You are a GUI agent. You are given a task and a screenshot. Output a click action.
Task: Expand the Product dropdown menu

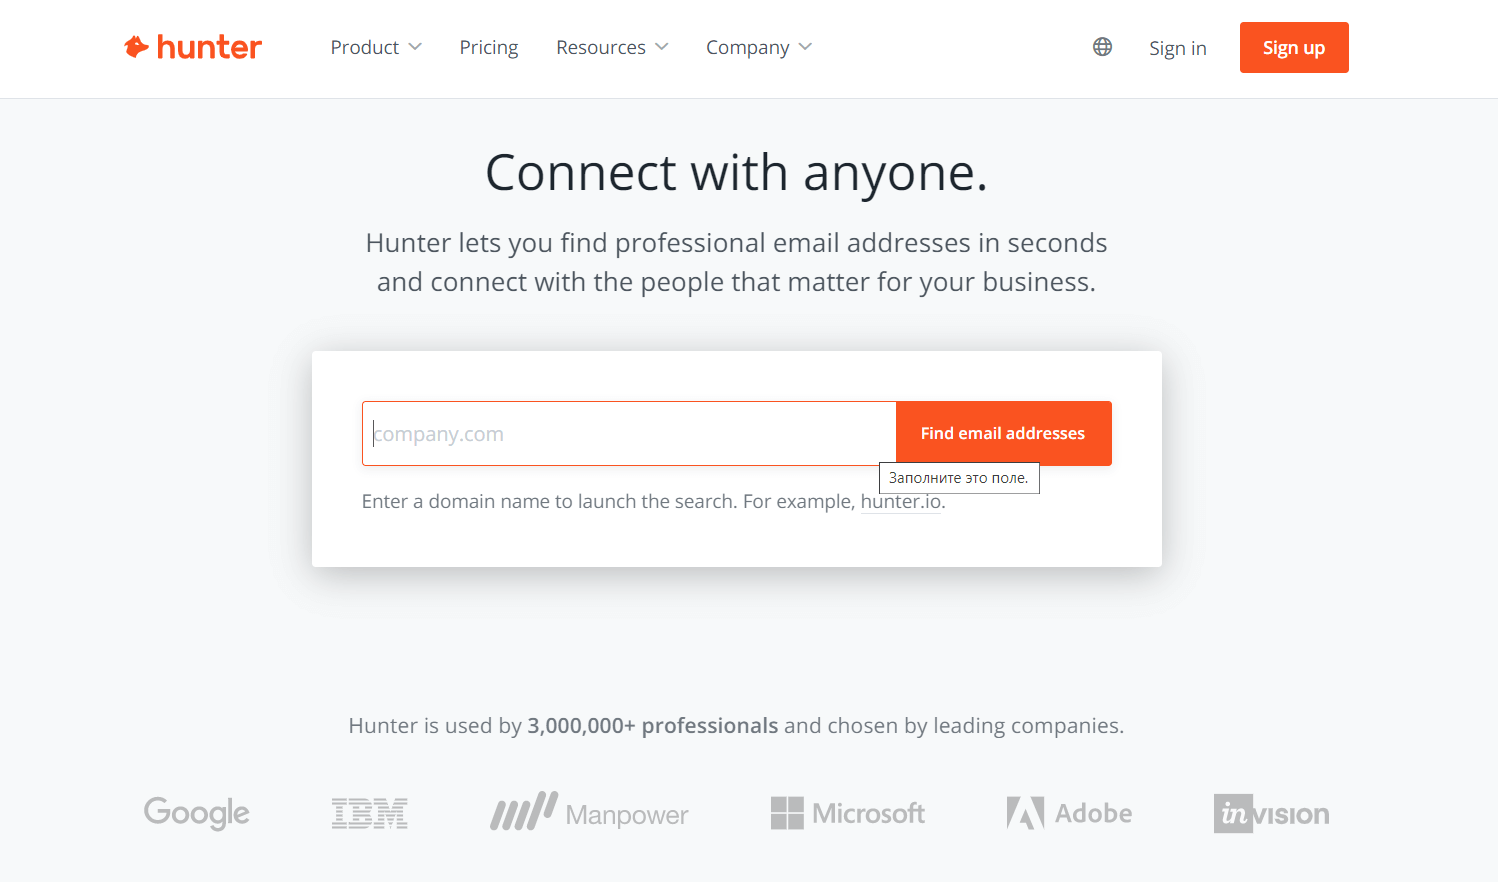tap(376, 47)
